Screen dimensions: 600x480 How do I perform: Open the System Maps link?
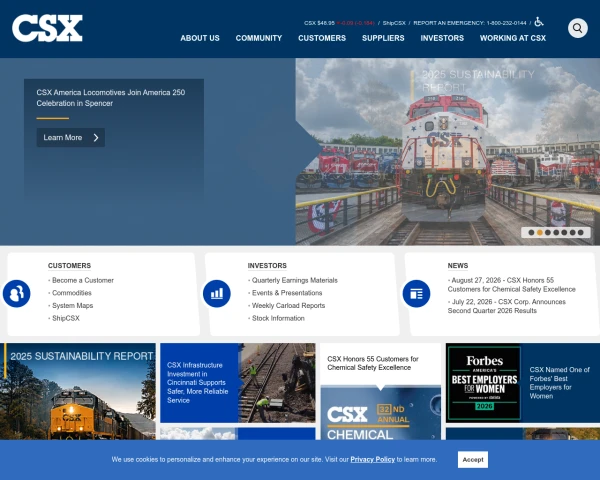(72, 305)
